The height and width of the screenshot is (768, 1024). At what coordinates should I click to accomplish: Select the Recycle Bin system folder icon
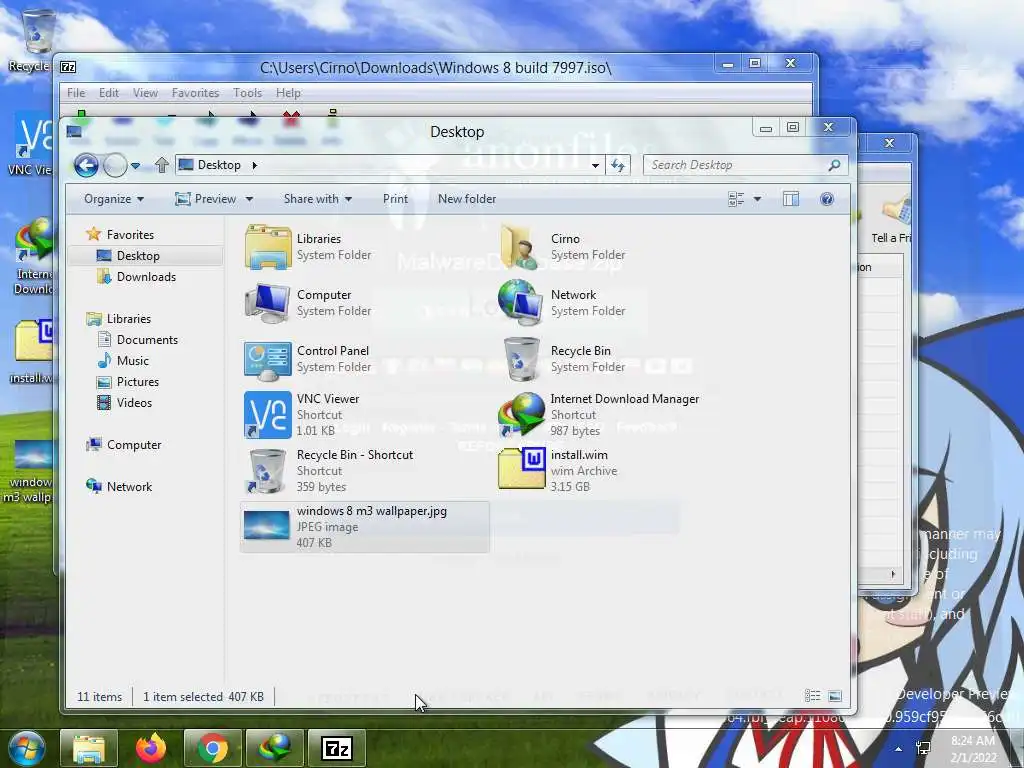(x=521, y=359)
